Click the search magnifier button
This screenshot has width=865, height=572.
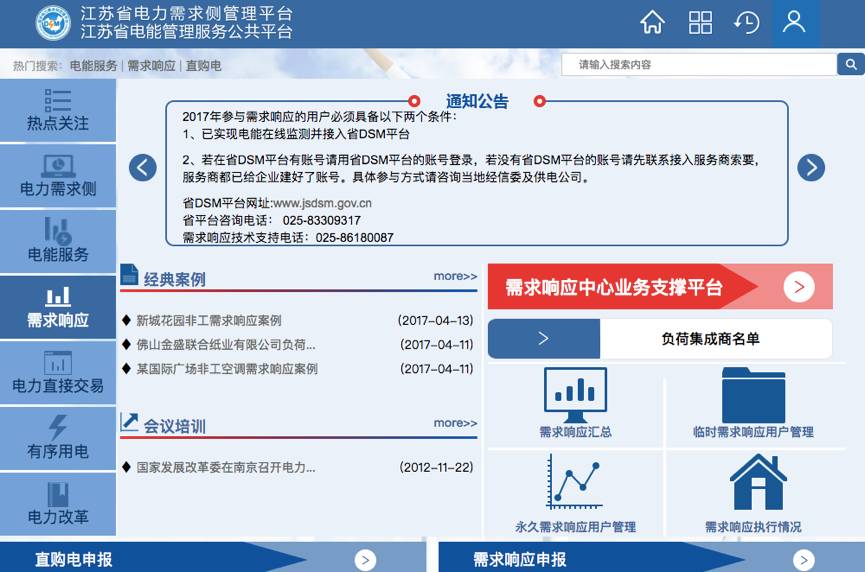pos(850,65)
